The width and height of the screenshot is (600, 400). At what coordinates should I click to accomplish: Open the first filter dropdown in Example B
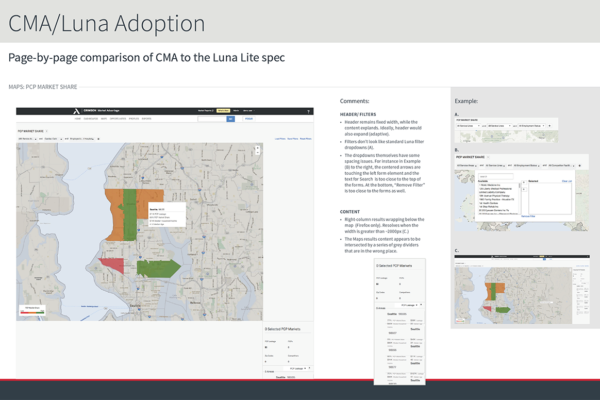click(x=466, y=165)
